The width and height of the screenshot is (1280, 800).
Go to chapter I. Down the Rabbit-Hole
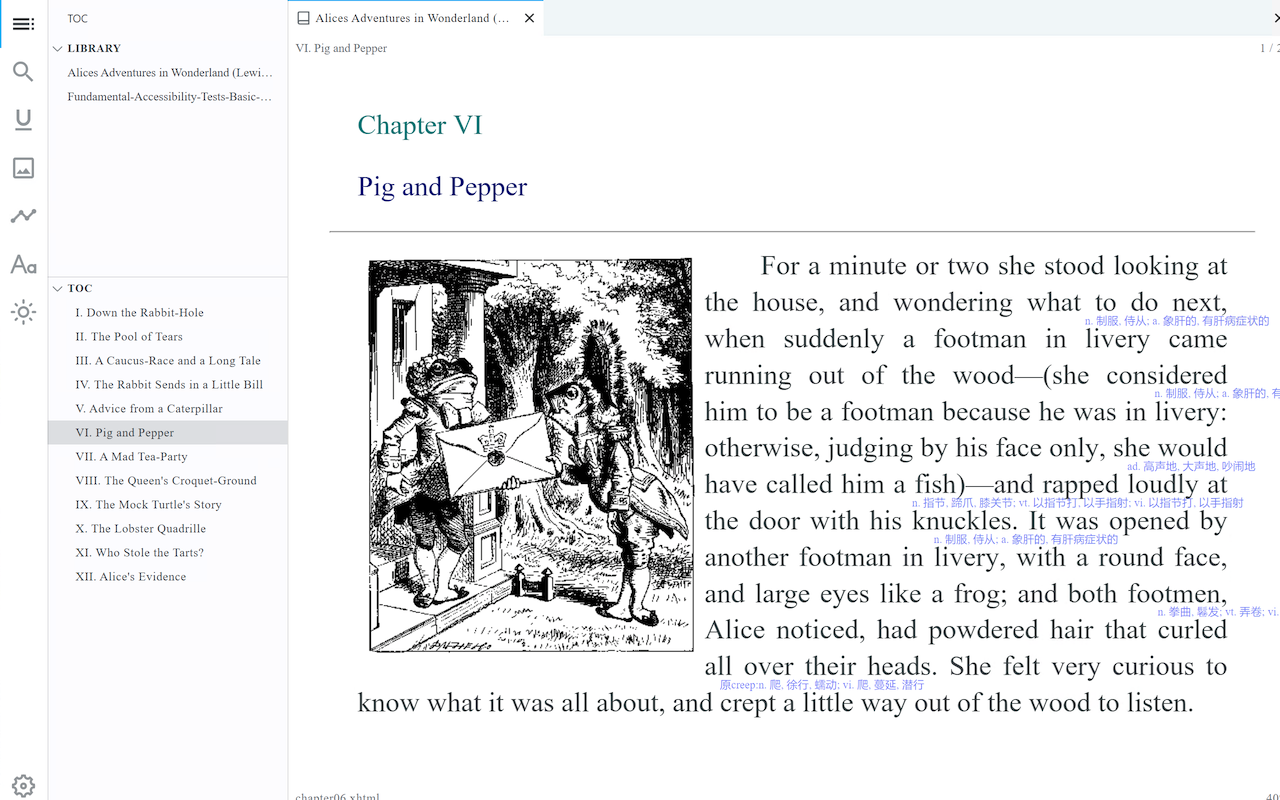(x=139, y=313)
